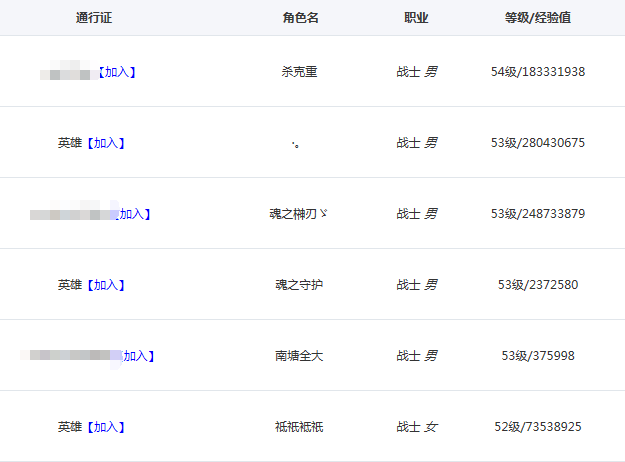Click 英雄 passport in the 祗祗祗祗 row
Viewport: 625px width, 462px height.
[x=70, y=427]
